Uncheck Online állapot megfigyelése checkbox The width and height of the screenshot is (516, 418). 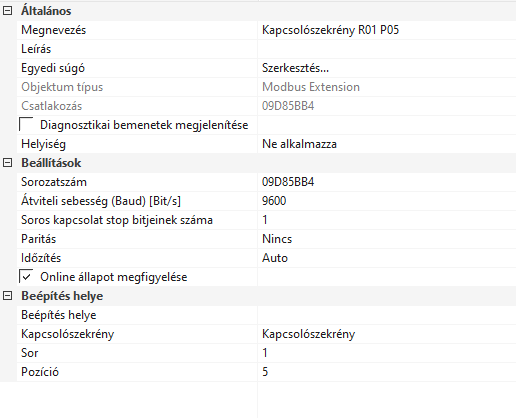click(x=26, y=277)
